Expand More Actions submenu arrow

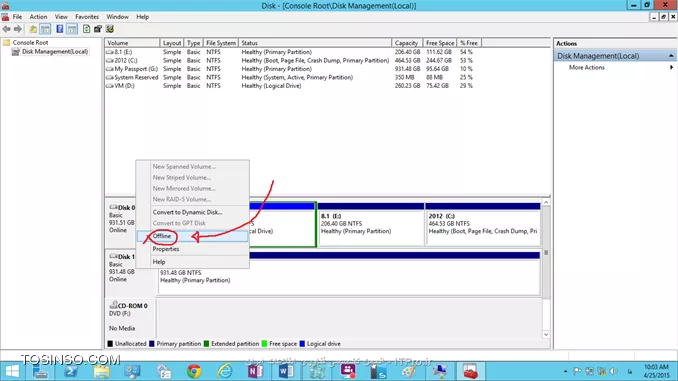tap(671, 67)
